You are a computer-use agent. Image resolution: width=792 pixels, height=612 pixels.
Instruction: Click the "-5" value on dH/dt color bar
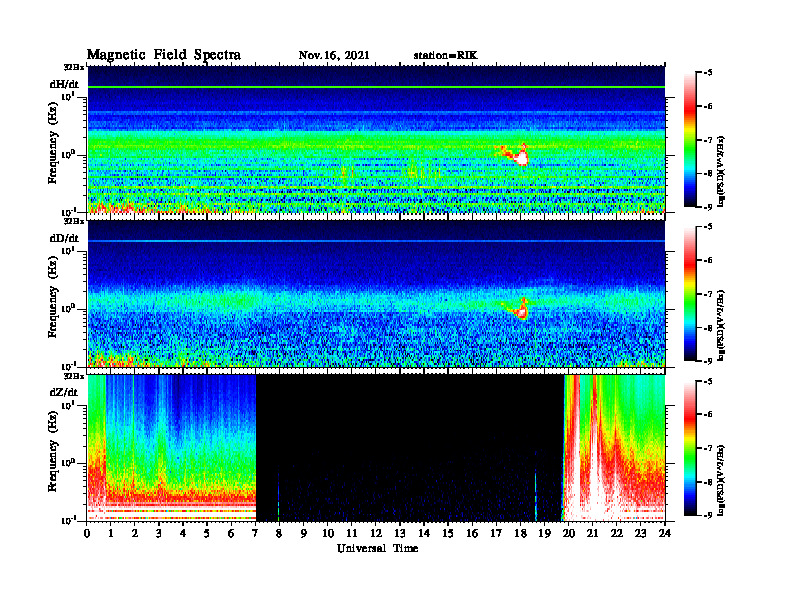point(708,73)
